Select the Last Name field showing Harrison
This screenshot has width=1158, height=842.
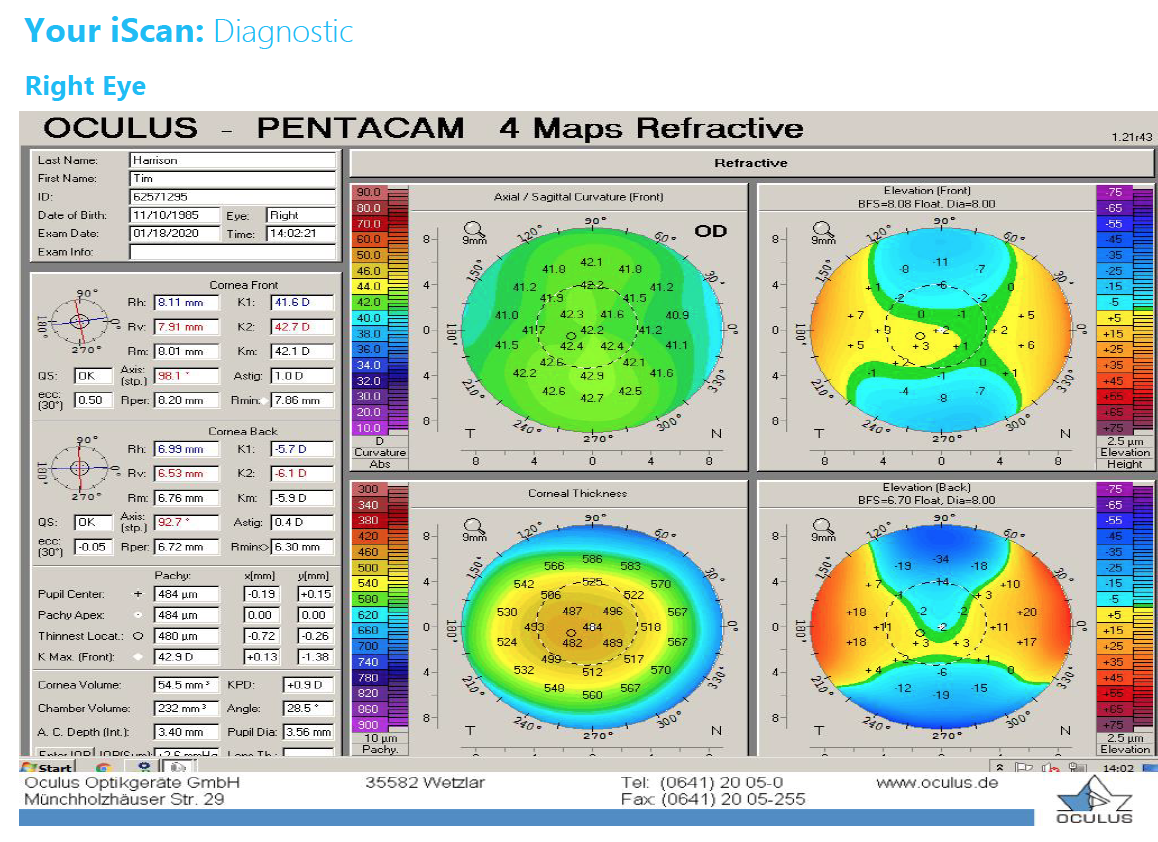[232, 160]
